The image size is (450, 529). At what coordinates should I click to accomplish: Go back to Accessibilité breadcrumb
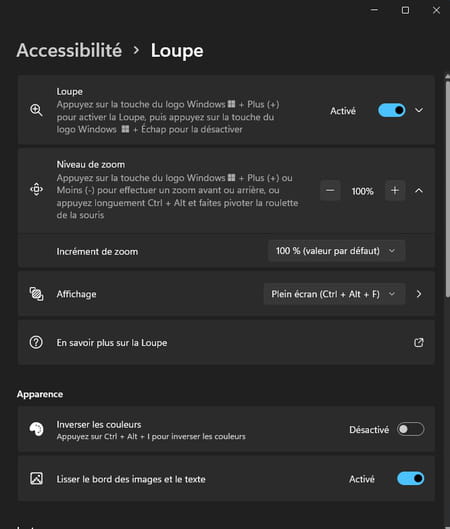coord(69,50)
